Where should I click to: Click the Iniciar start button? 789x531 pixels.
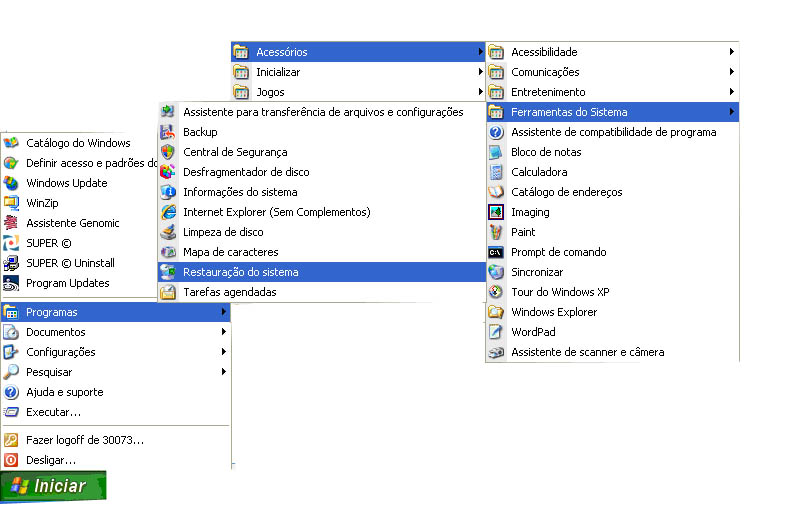pos(53,486)
